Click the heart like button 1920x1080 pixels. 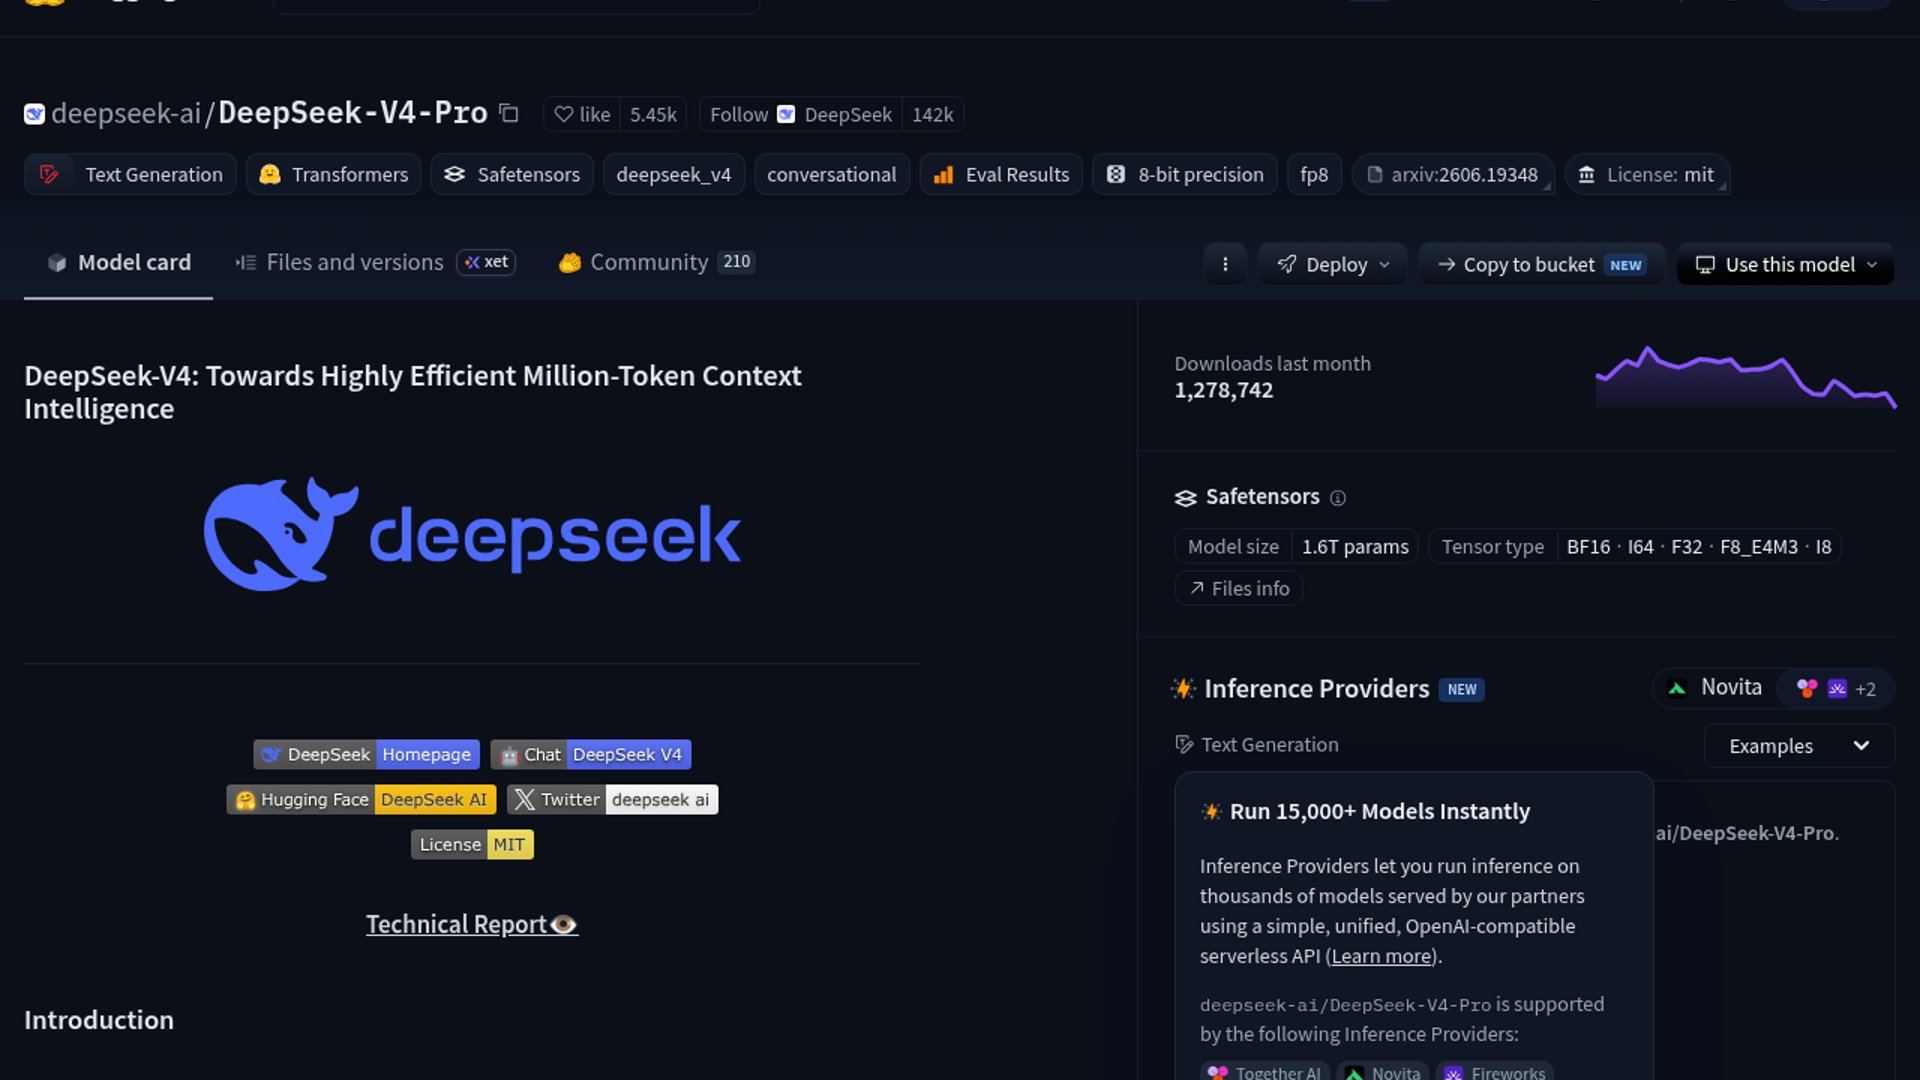(582, 115)
